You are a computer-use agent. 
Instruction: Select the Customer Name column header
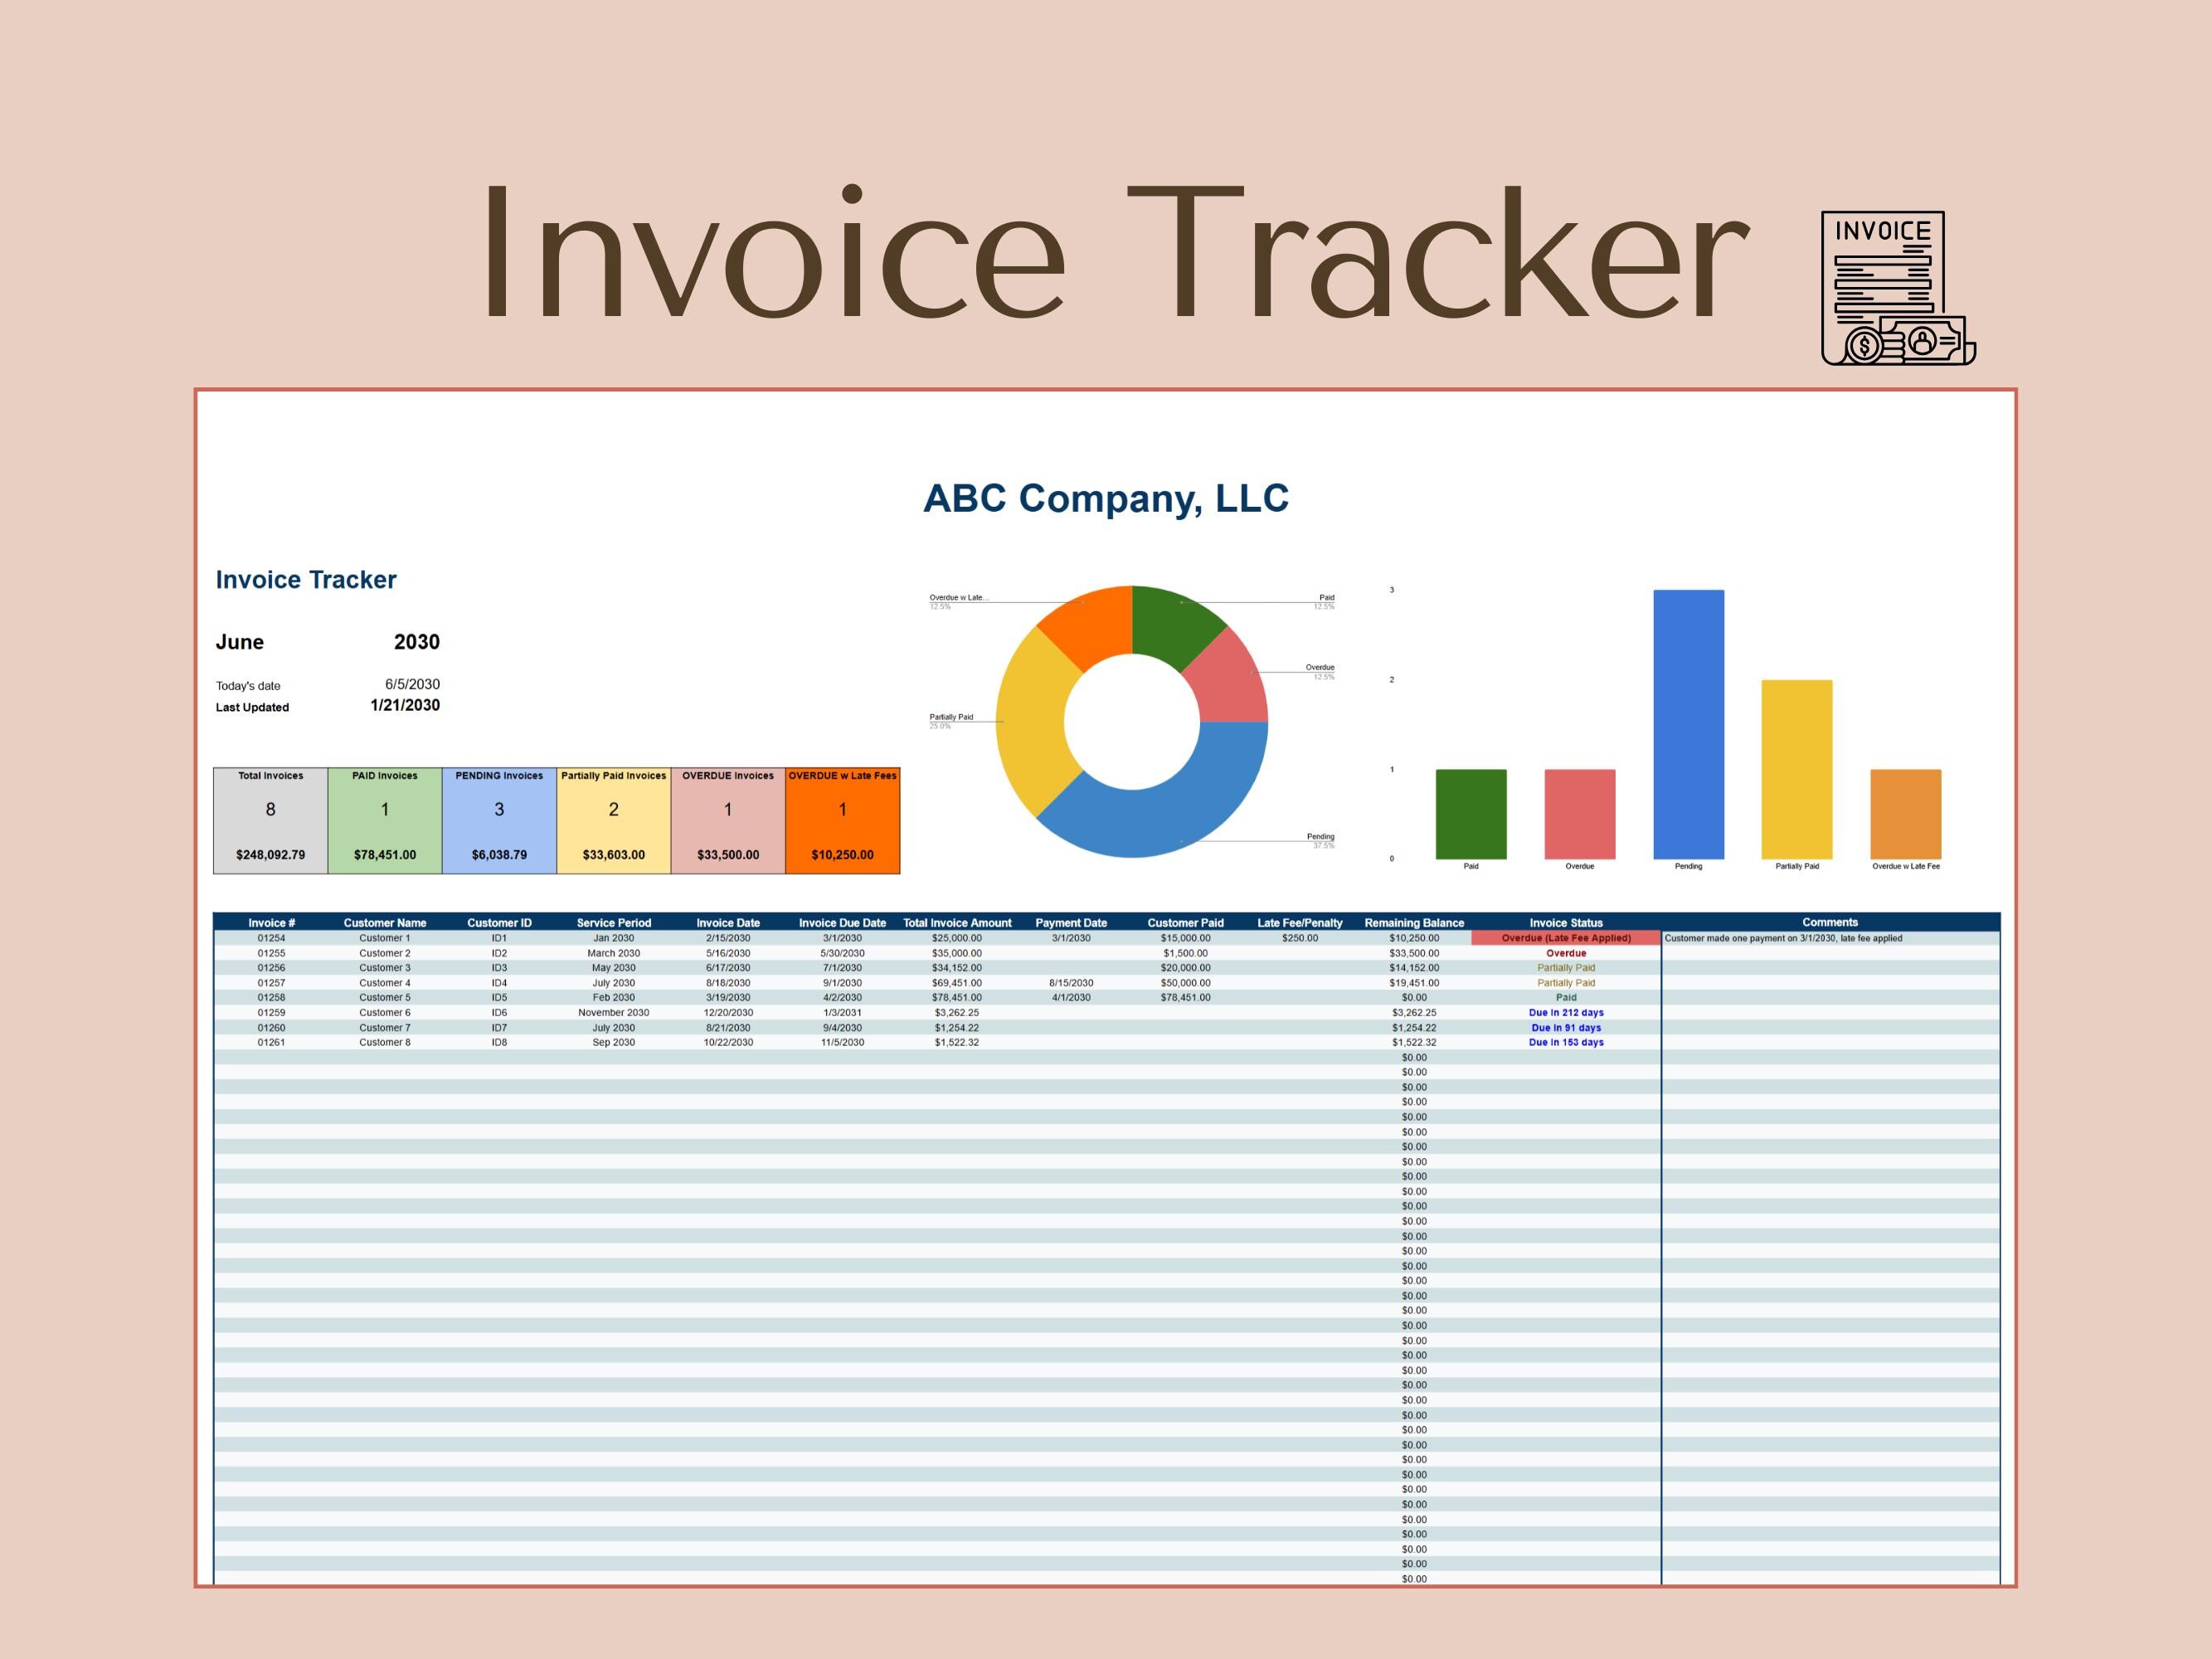coord(386,922)
